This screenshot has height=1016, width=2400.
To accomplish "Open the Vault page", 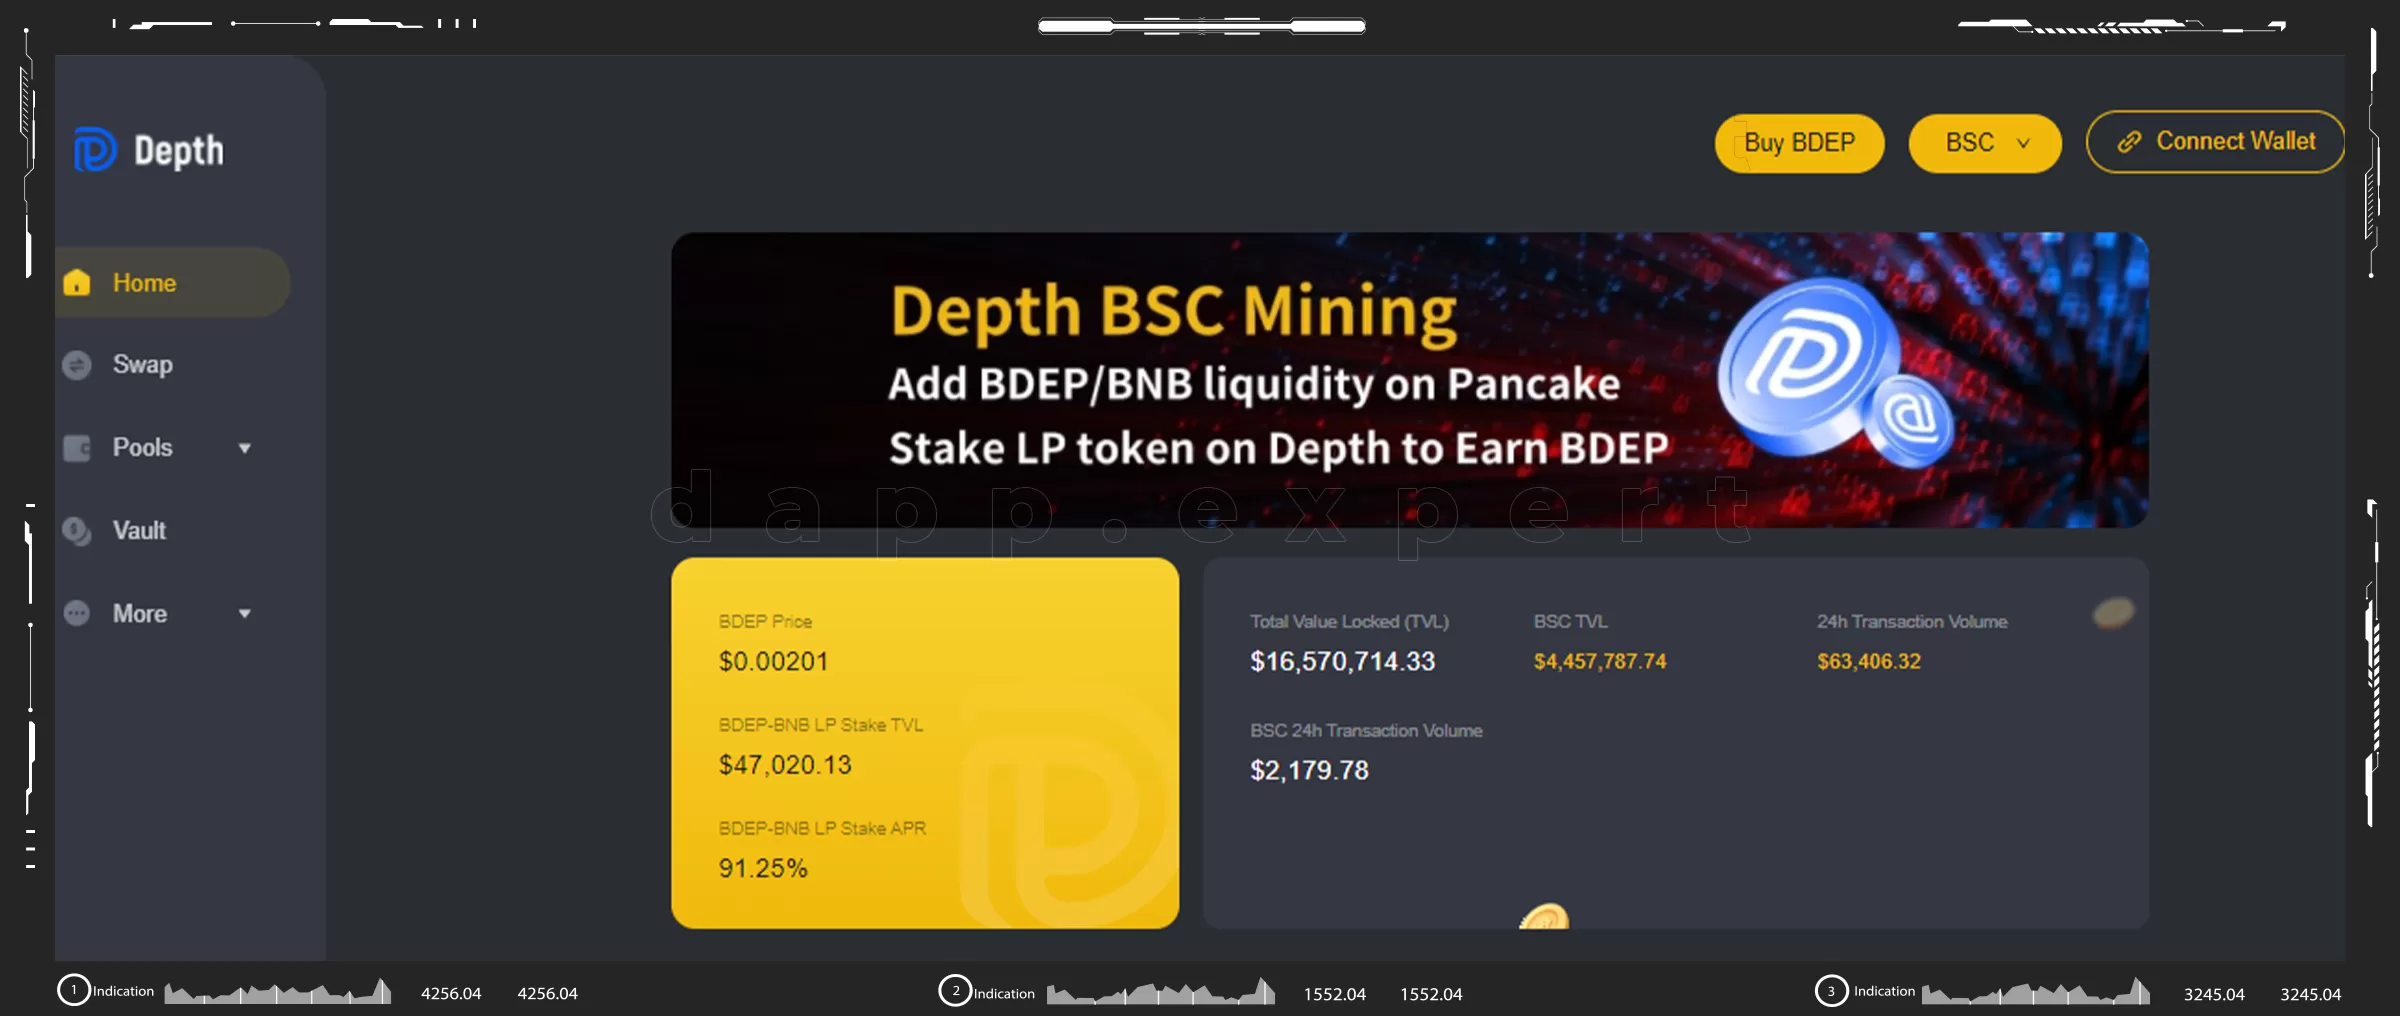I will click(139, 530).
